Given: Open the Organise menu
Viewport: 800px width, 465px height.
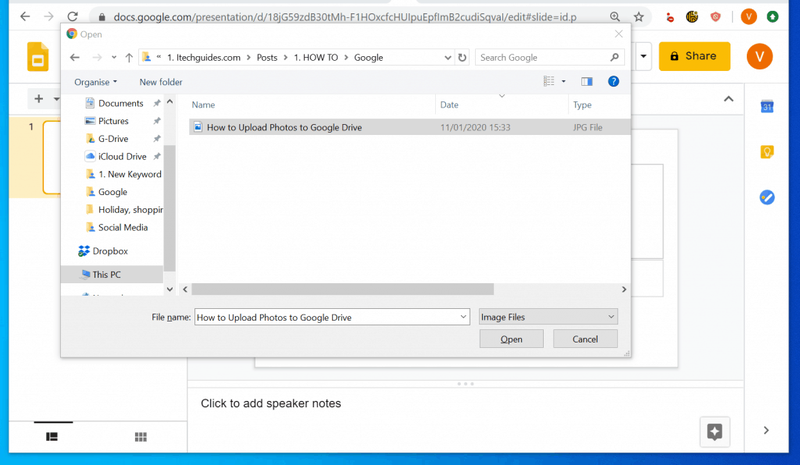Looking at the screenshot, I should point(95,82).
